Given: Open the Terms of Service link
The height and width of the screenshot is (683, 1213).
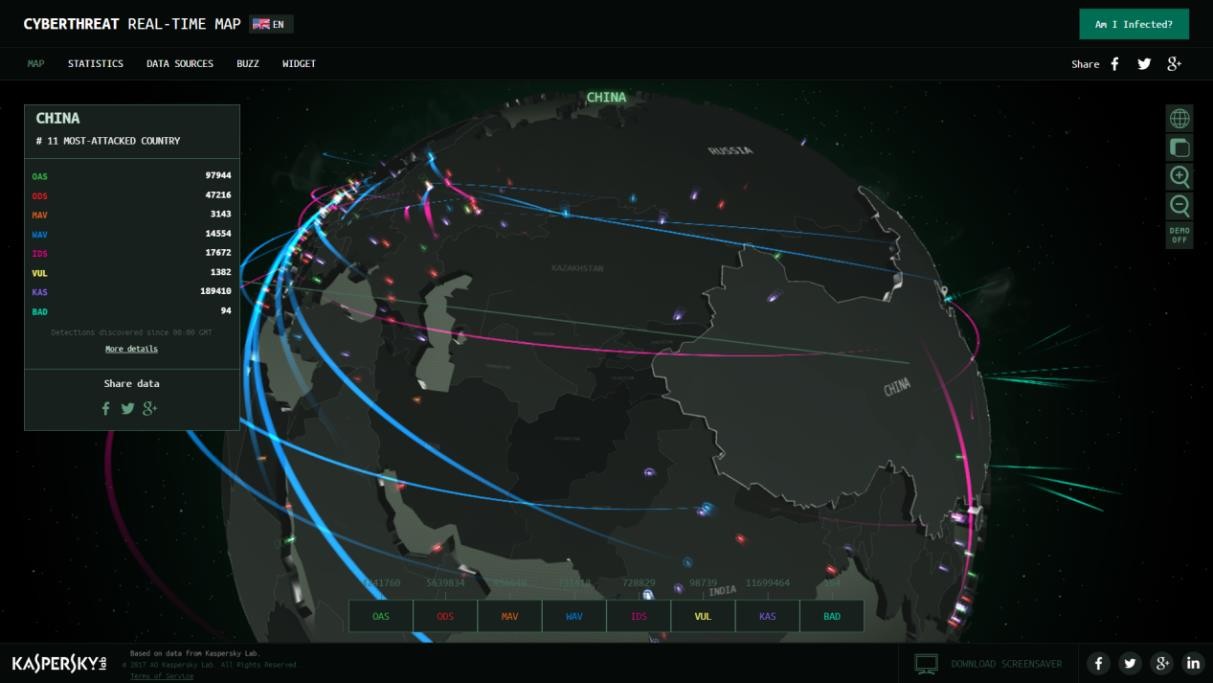Looking at the screenshot, I should 162,677.
